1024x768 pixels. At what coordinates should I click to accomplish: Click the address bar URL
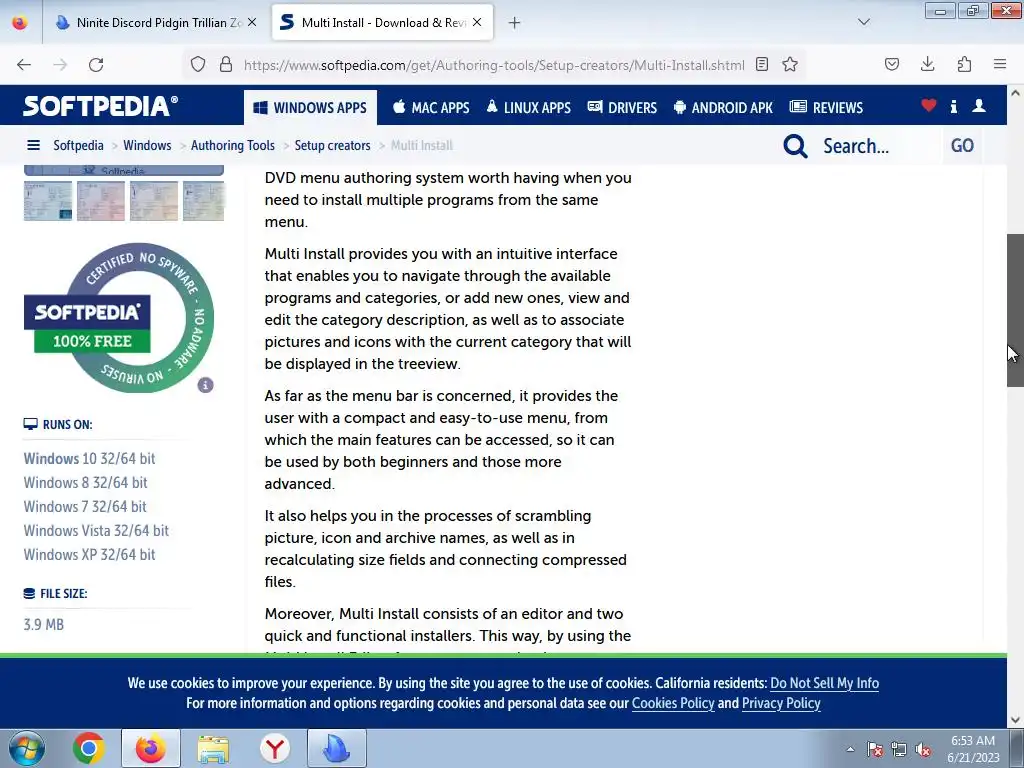494,65
